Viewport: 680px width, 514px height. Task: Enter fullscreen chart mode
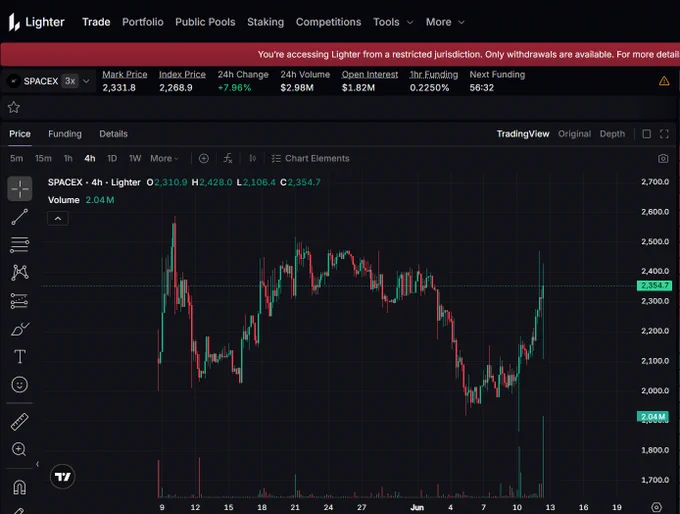[x=664, y=134]
